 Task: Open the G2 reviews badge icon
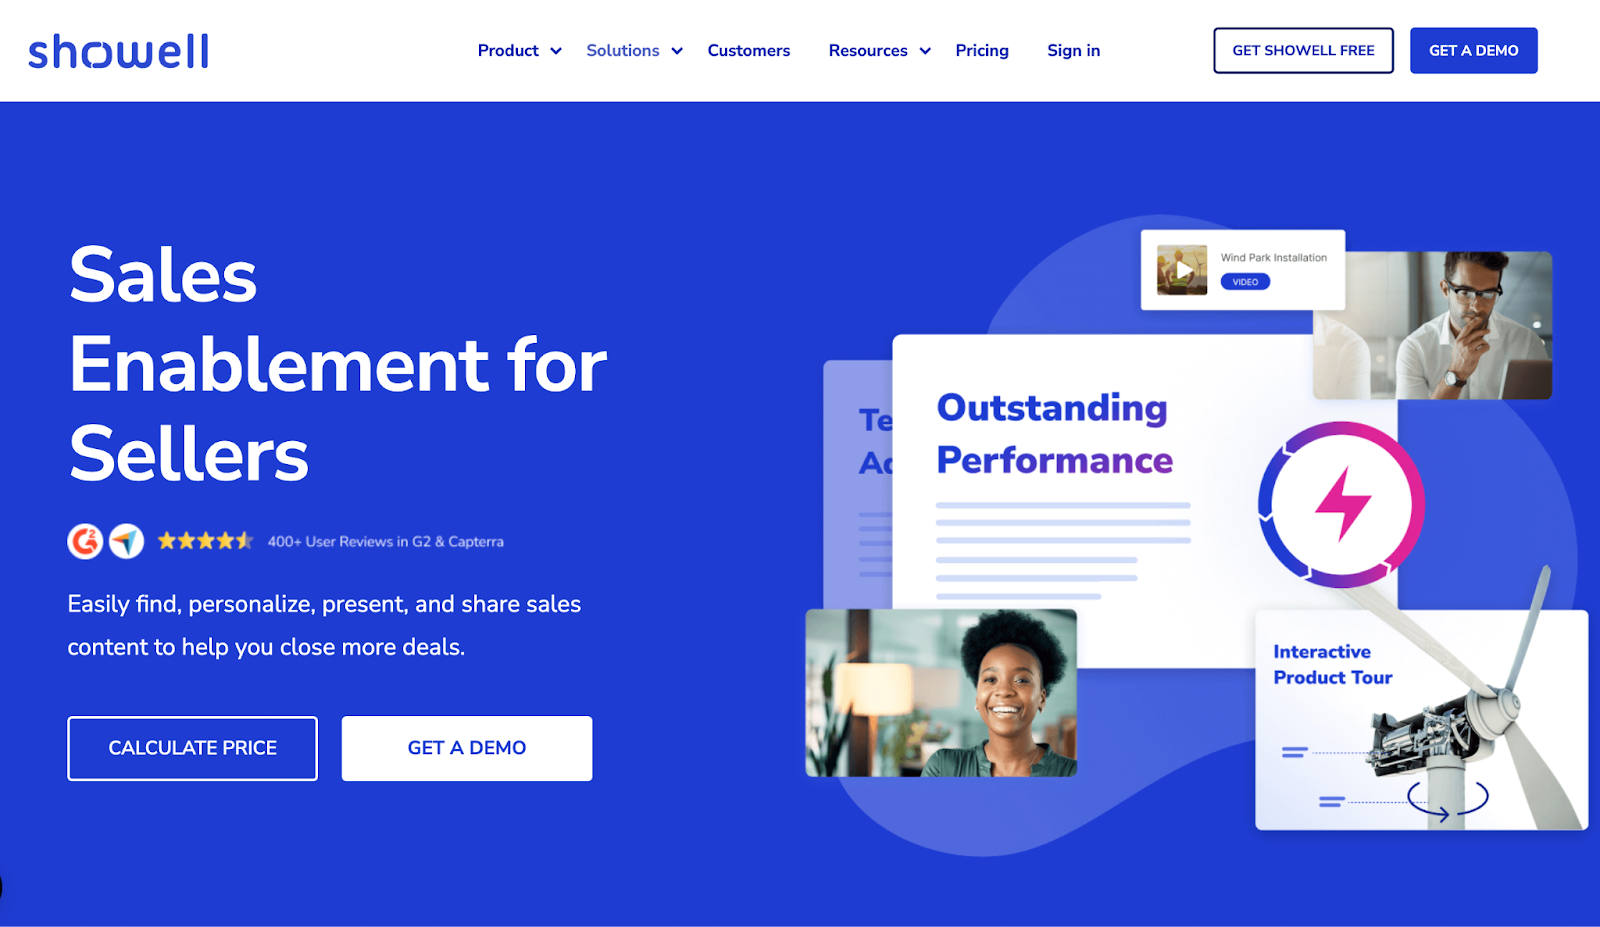(x=85, y=541)
